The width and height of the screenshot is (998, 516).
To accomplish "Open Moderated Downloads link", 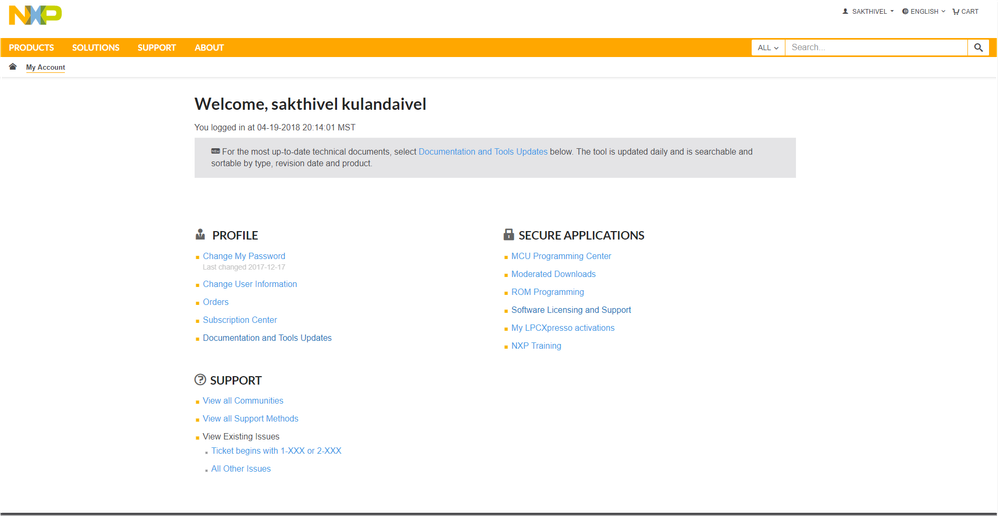I will pyautogui.click(x=554, y=274).
